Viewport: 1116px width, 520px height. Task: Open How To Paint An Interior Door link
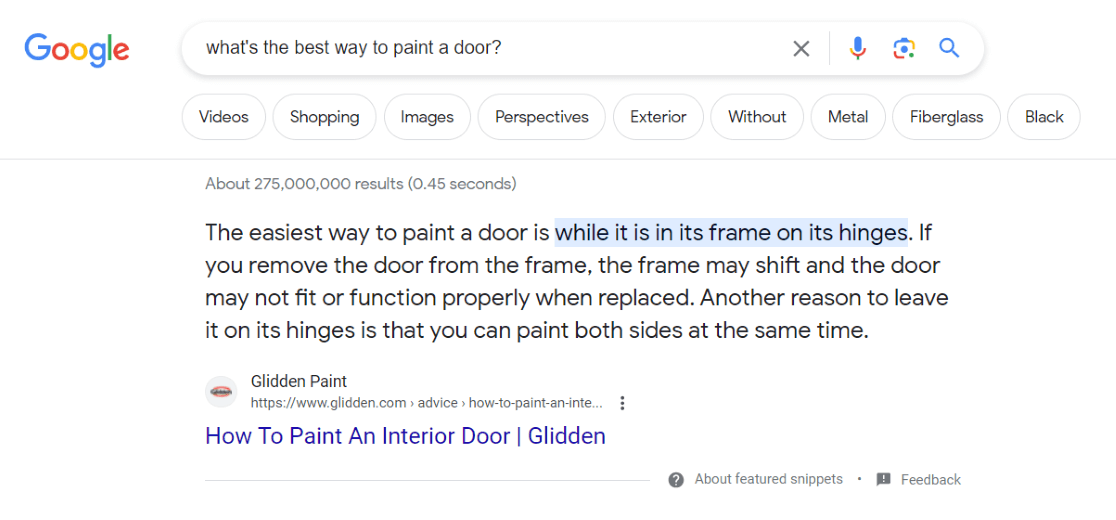coord(405,436)
